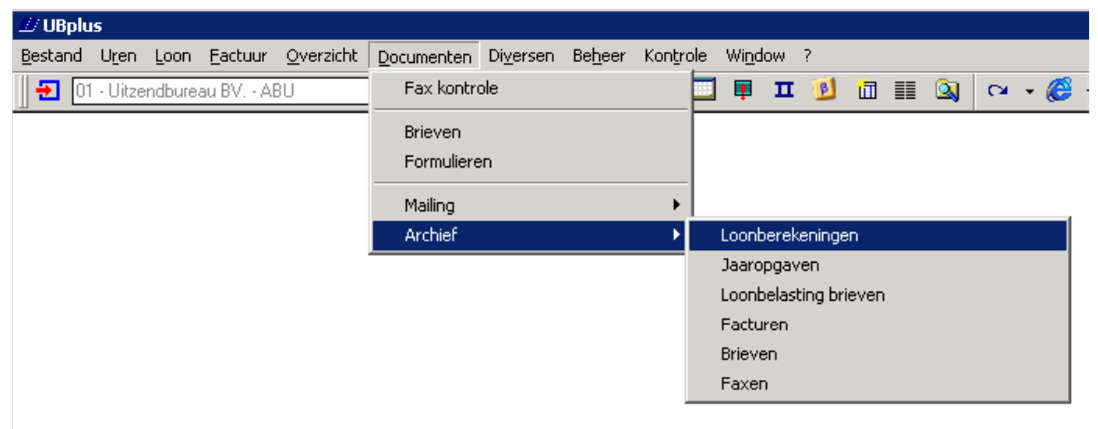Click the folder magnifier search icon
The image size is (1098, 429).
click(x=946, y=91)
